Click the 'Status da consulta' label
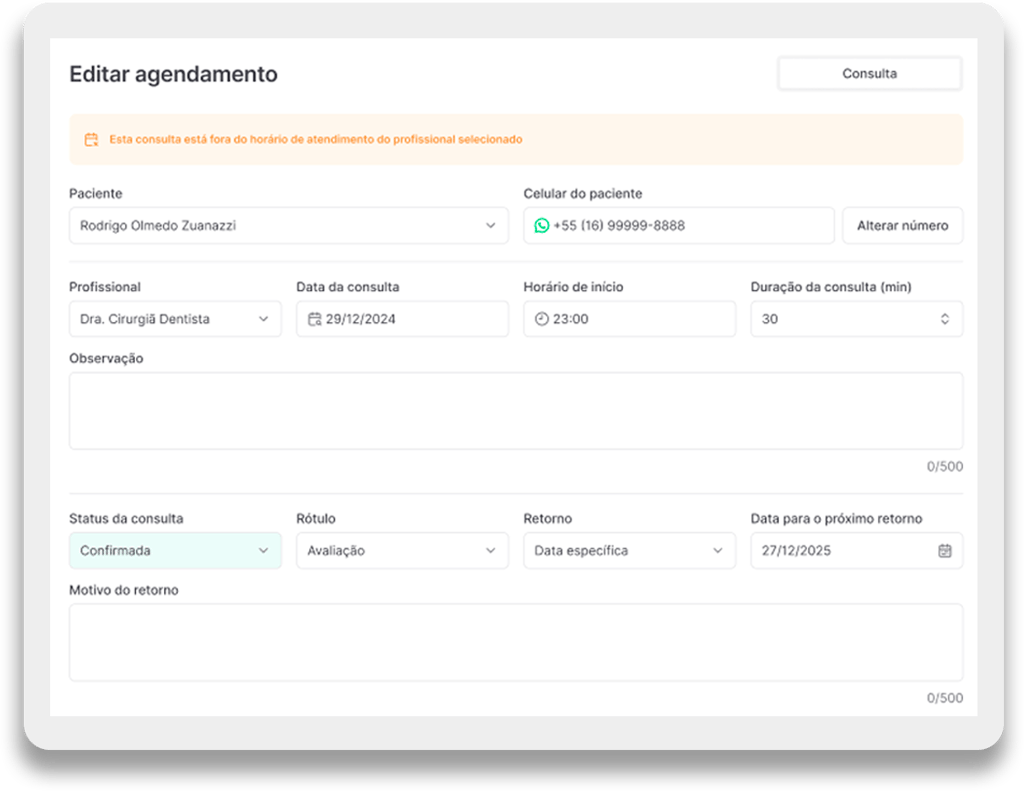The height and width of the screenshot is (791, 1024). click(x=126, y=519)
